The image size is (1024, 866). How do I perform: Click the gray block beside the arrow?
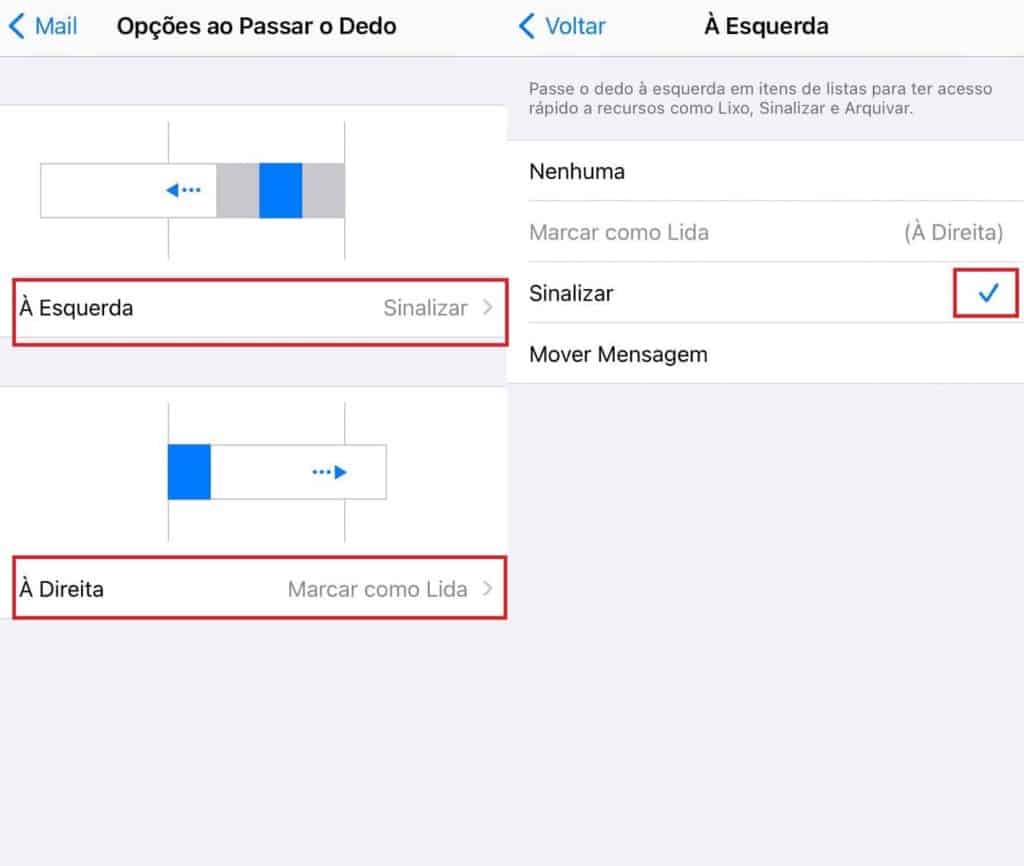pos(238,190)
